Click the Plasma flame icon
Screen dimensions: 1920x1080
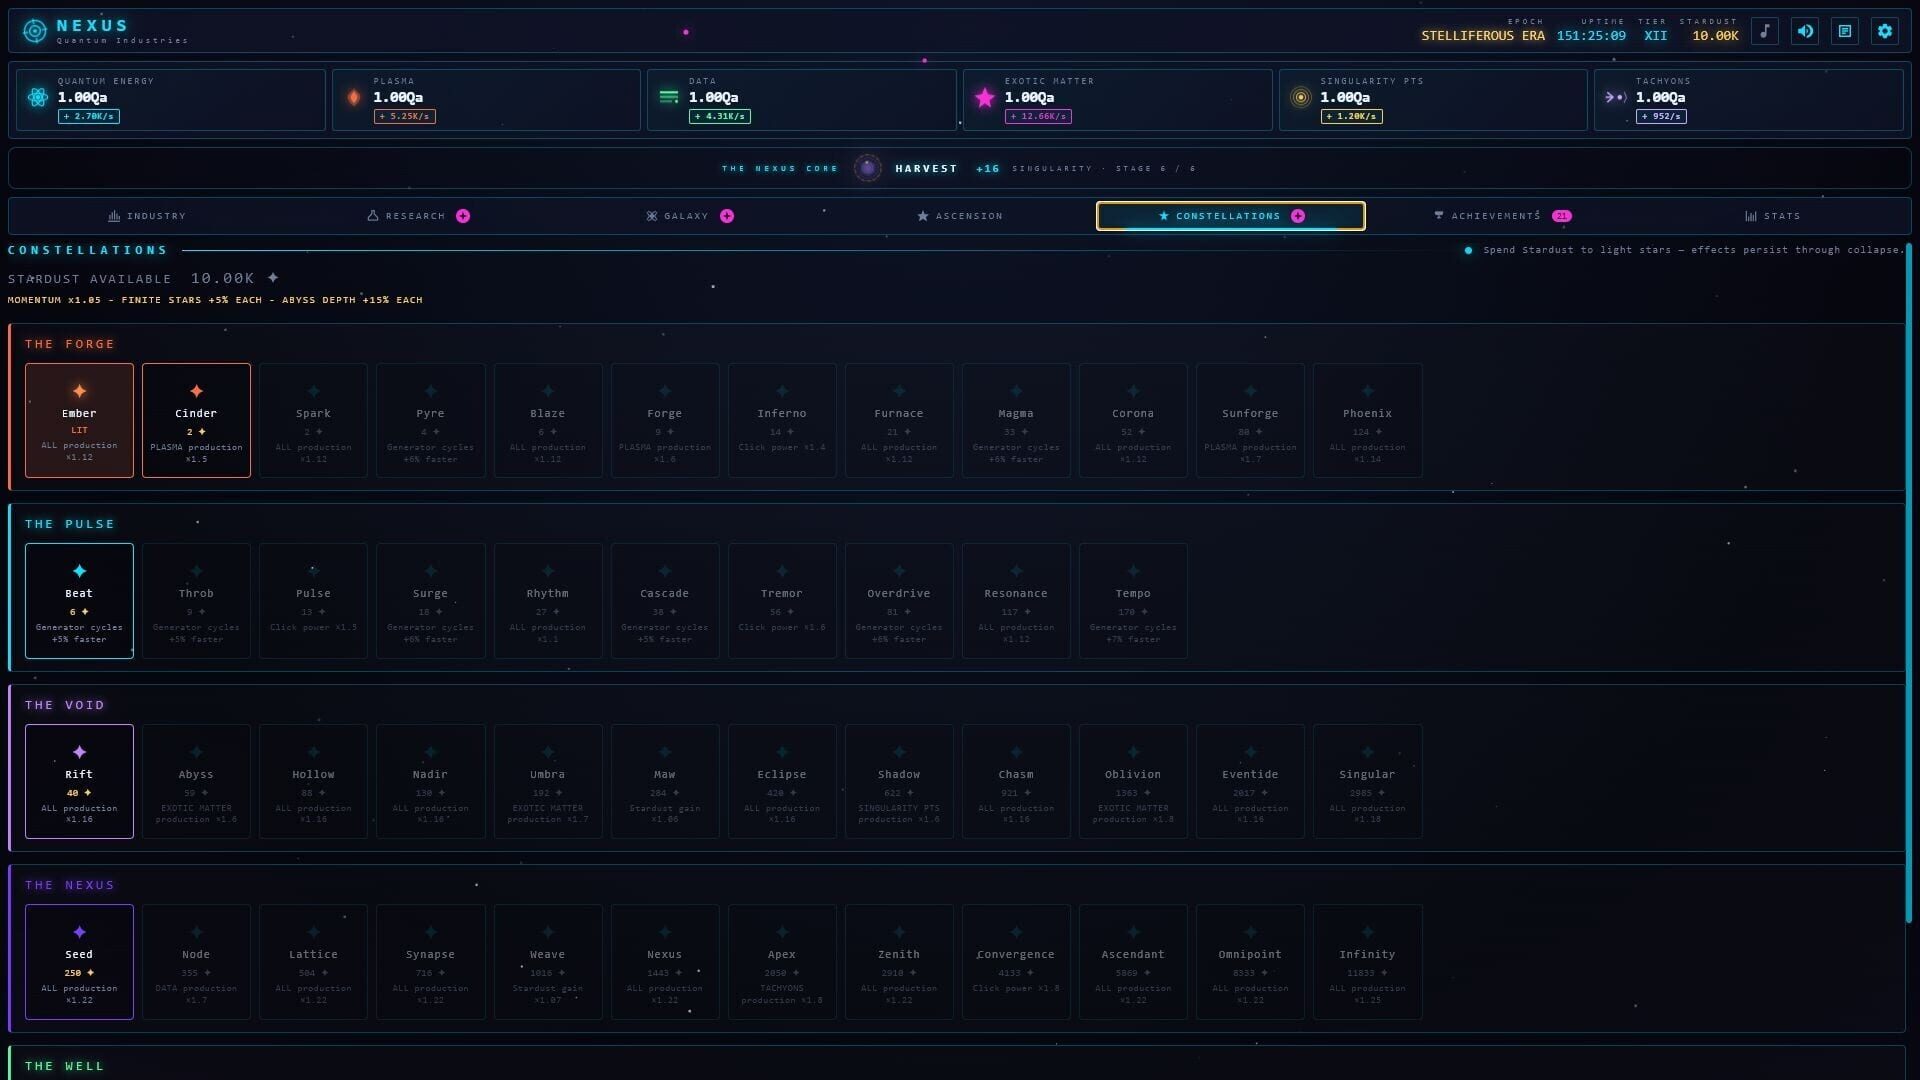354,97
